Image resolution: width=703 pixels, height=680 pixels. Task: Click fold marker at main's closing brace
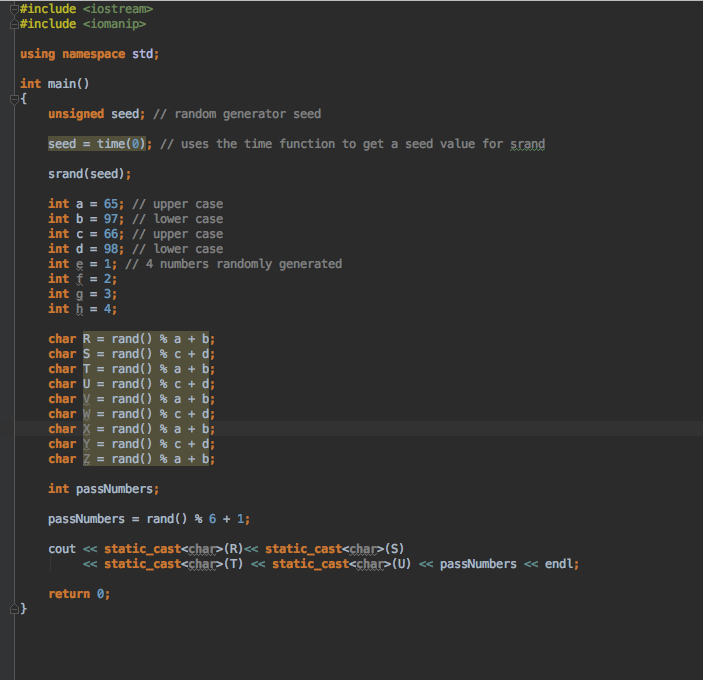14,609
